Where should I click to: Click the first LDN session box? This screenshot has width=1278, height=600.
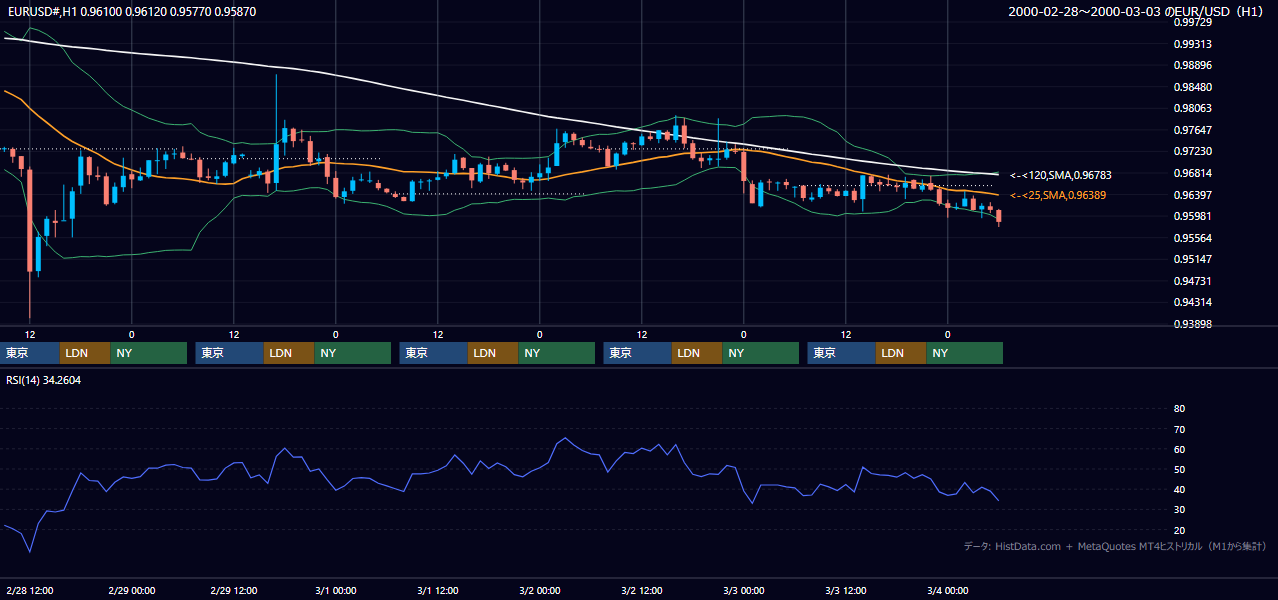point(85,353)
